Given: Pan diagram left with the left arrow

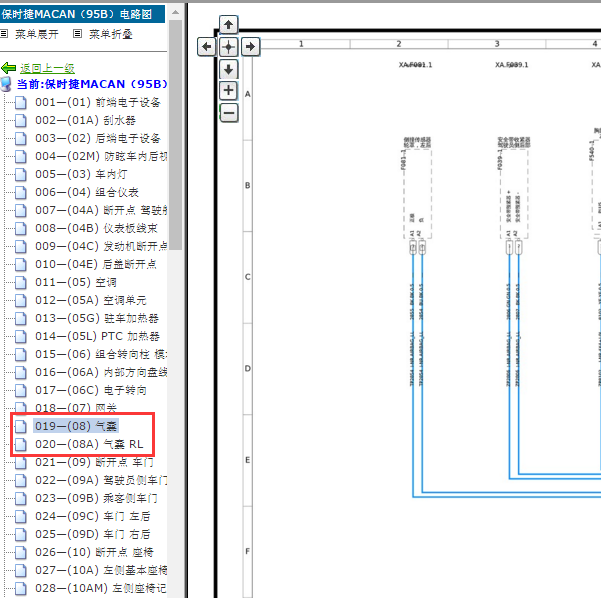Looking at the screenshot, I should (x=206, y=47).
